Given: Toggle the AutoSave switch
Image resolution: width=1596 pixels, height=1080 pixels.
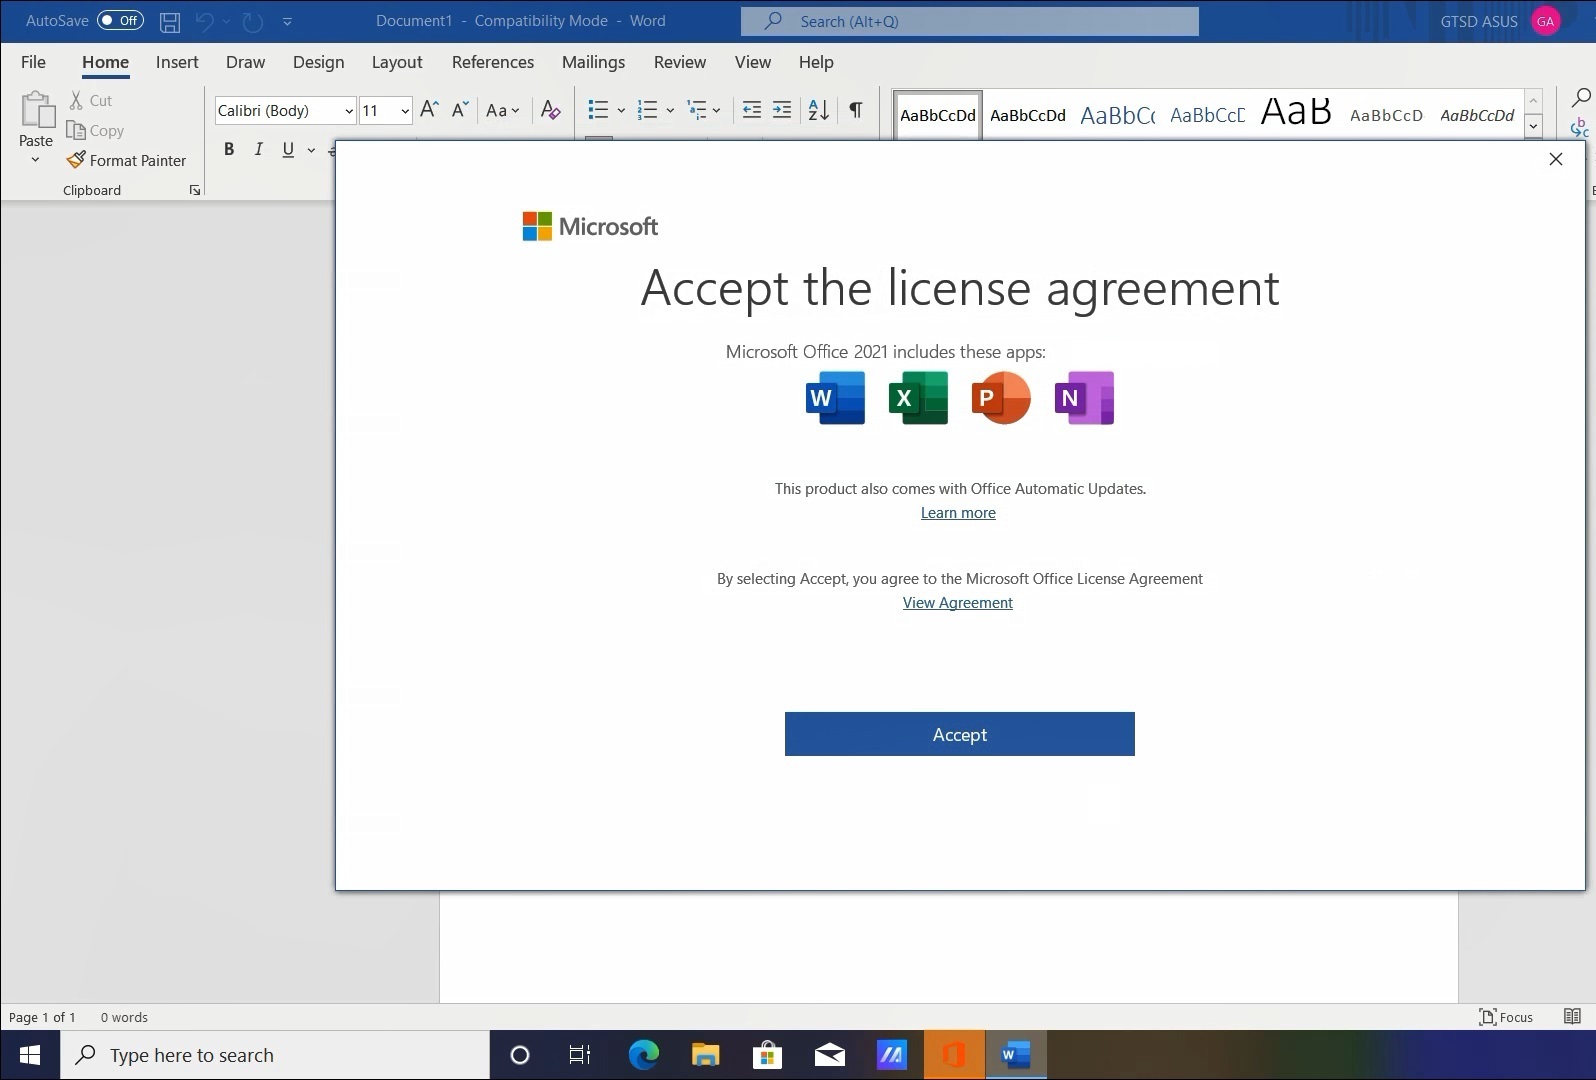Looking at the screenshot, I should (x=120, y=20).
